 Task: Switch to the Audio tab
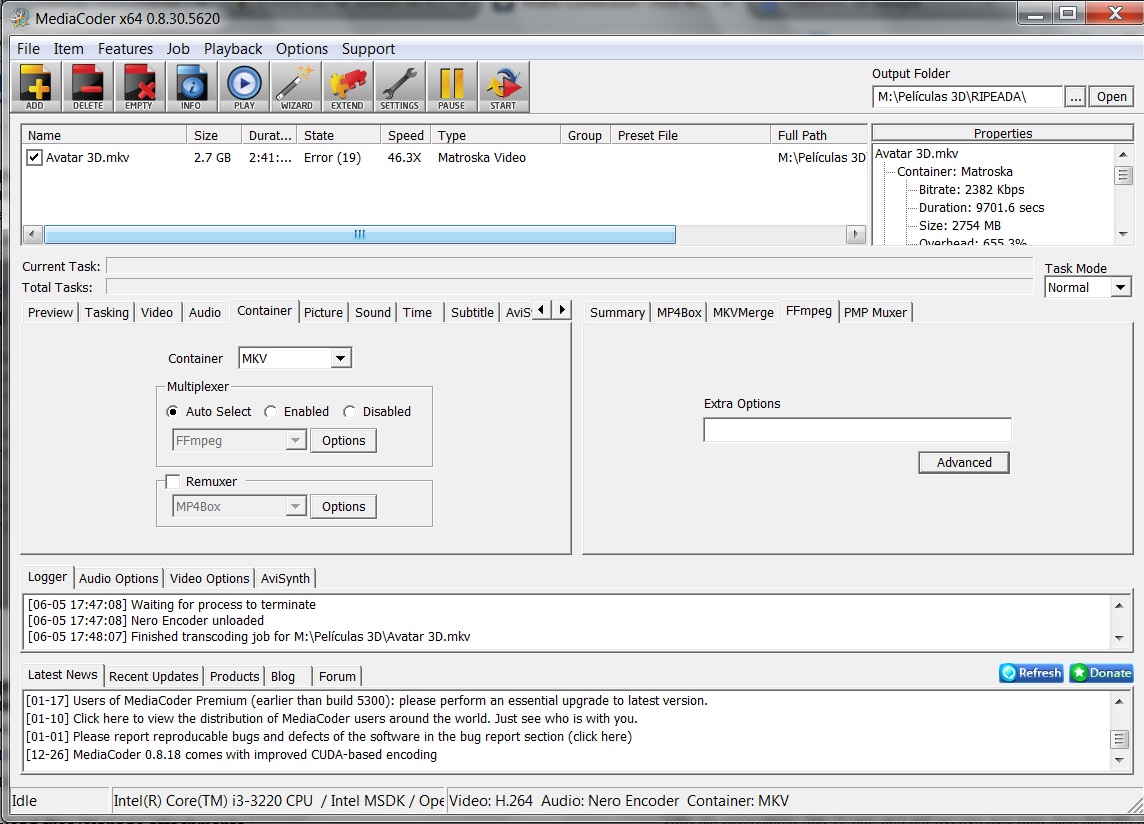(205, 312)
